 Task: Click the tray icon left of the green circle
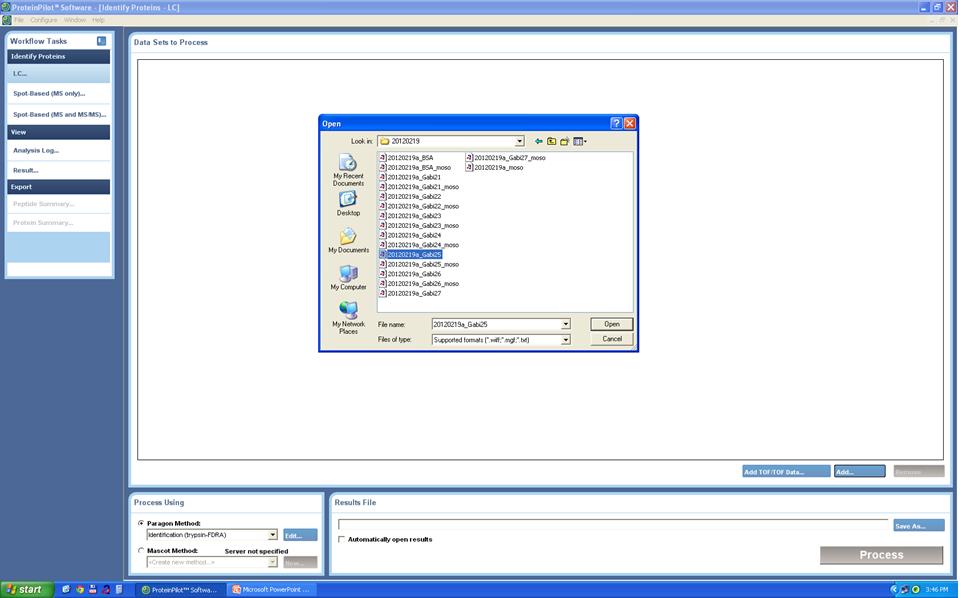(x=905, y=589)
